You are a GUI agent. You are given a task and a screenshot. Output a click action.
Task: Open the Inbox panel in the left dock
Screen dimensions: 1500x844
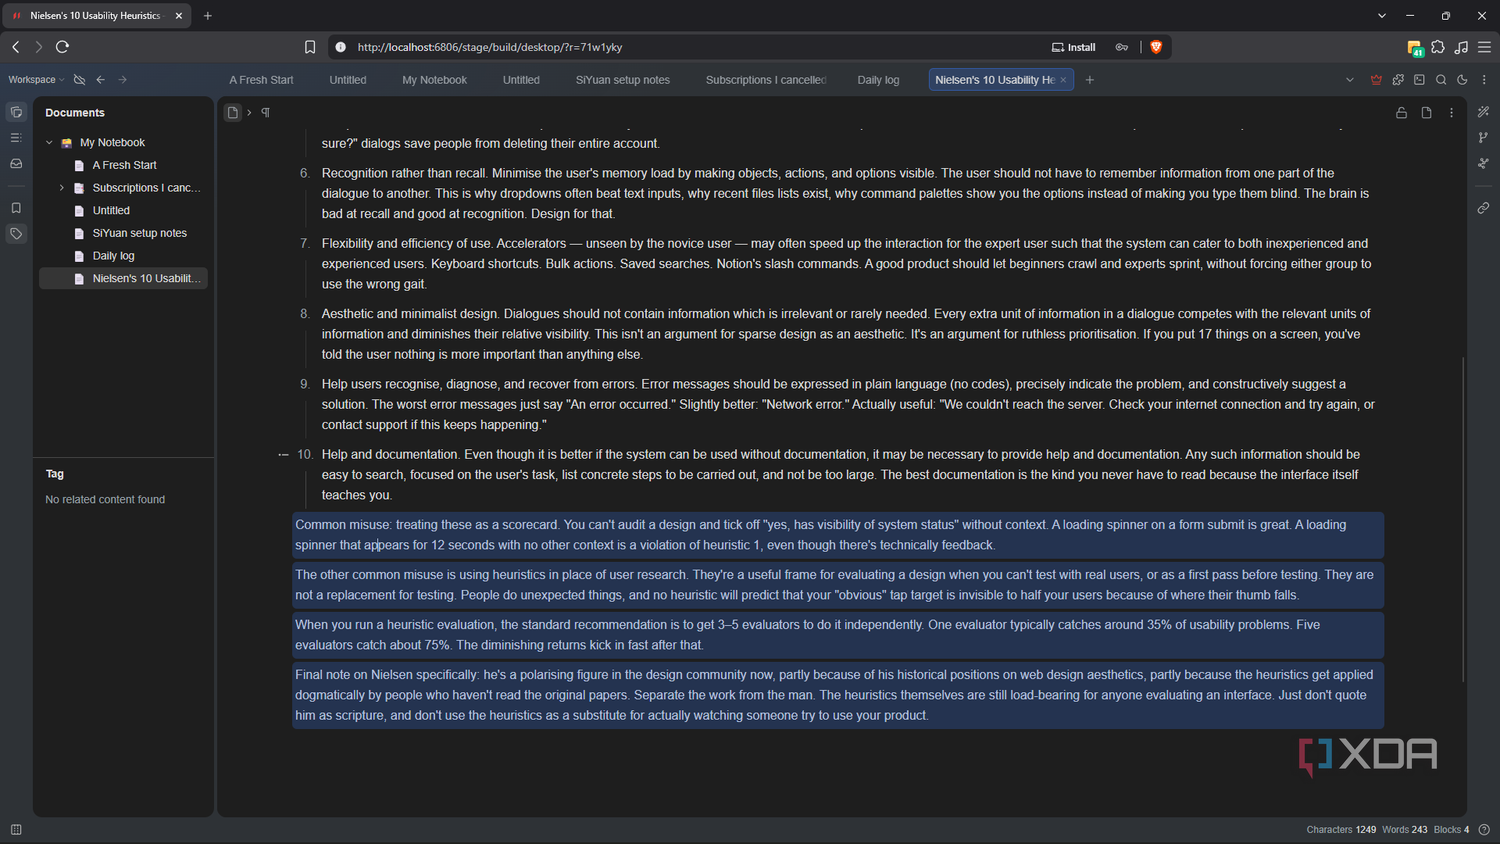16,163
